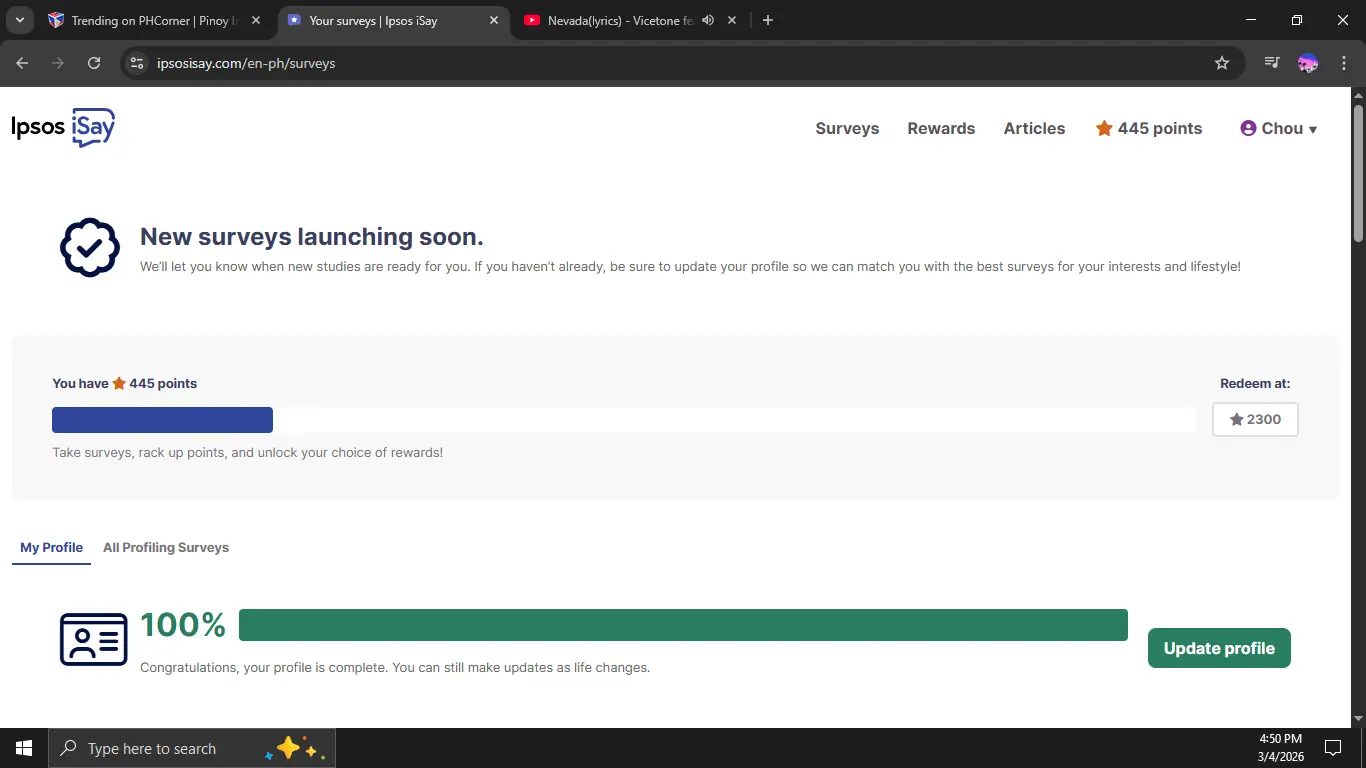Click the purple user avatar icon next to Chou
1366x768 pixels.
pos(1248,128)
